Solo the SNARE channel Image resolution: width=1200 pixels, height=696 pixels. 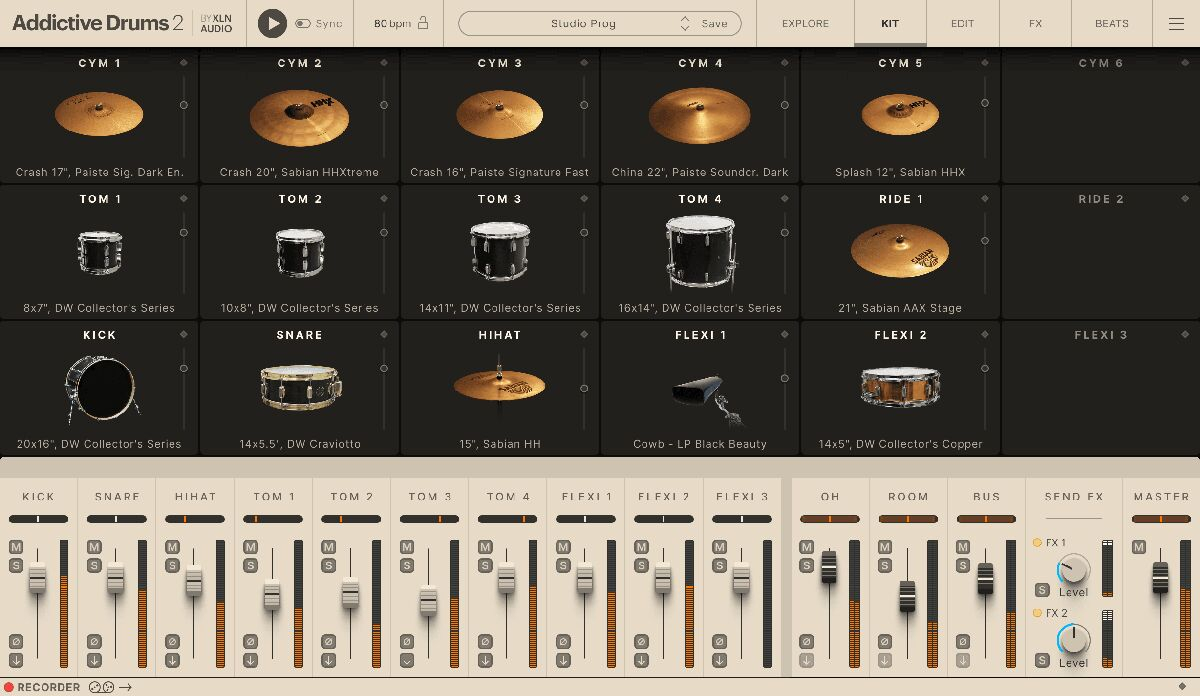(94, 566)
